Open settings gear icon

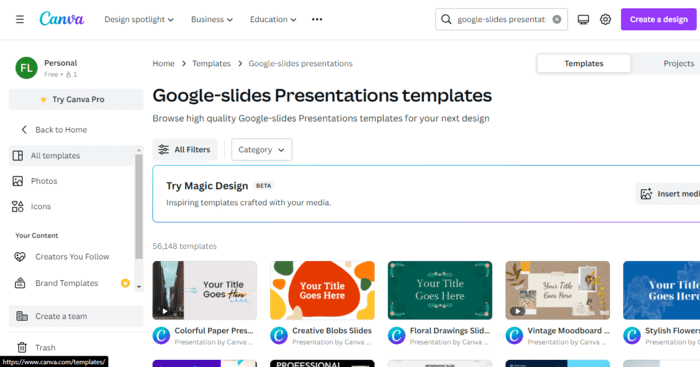click(x=605, y=19)
